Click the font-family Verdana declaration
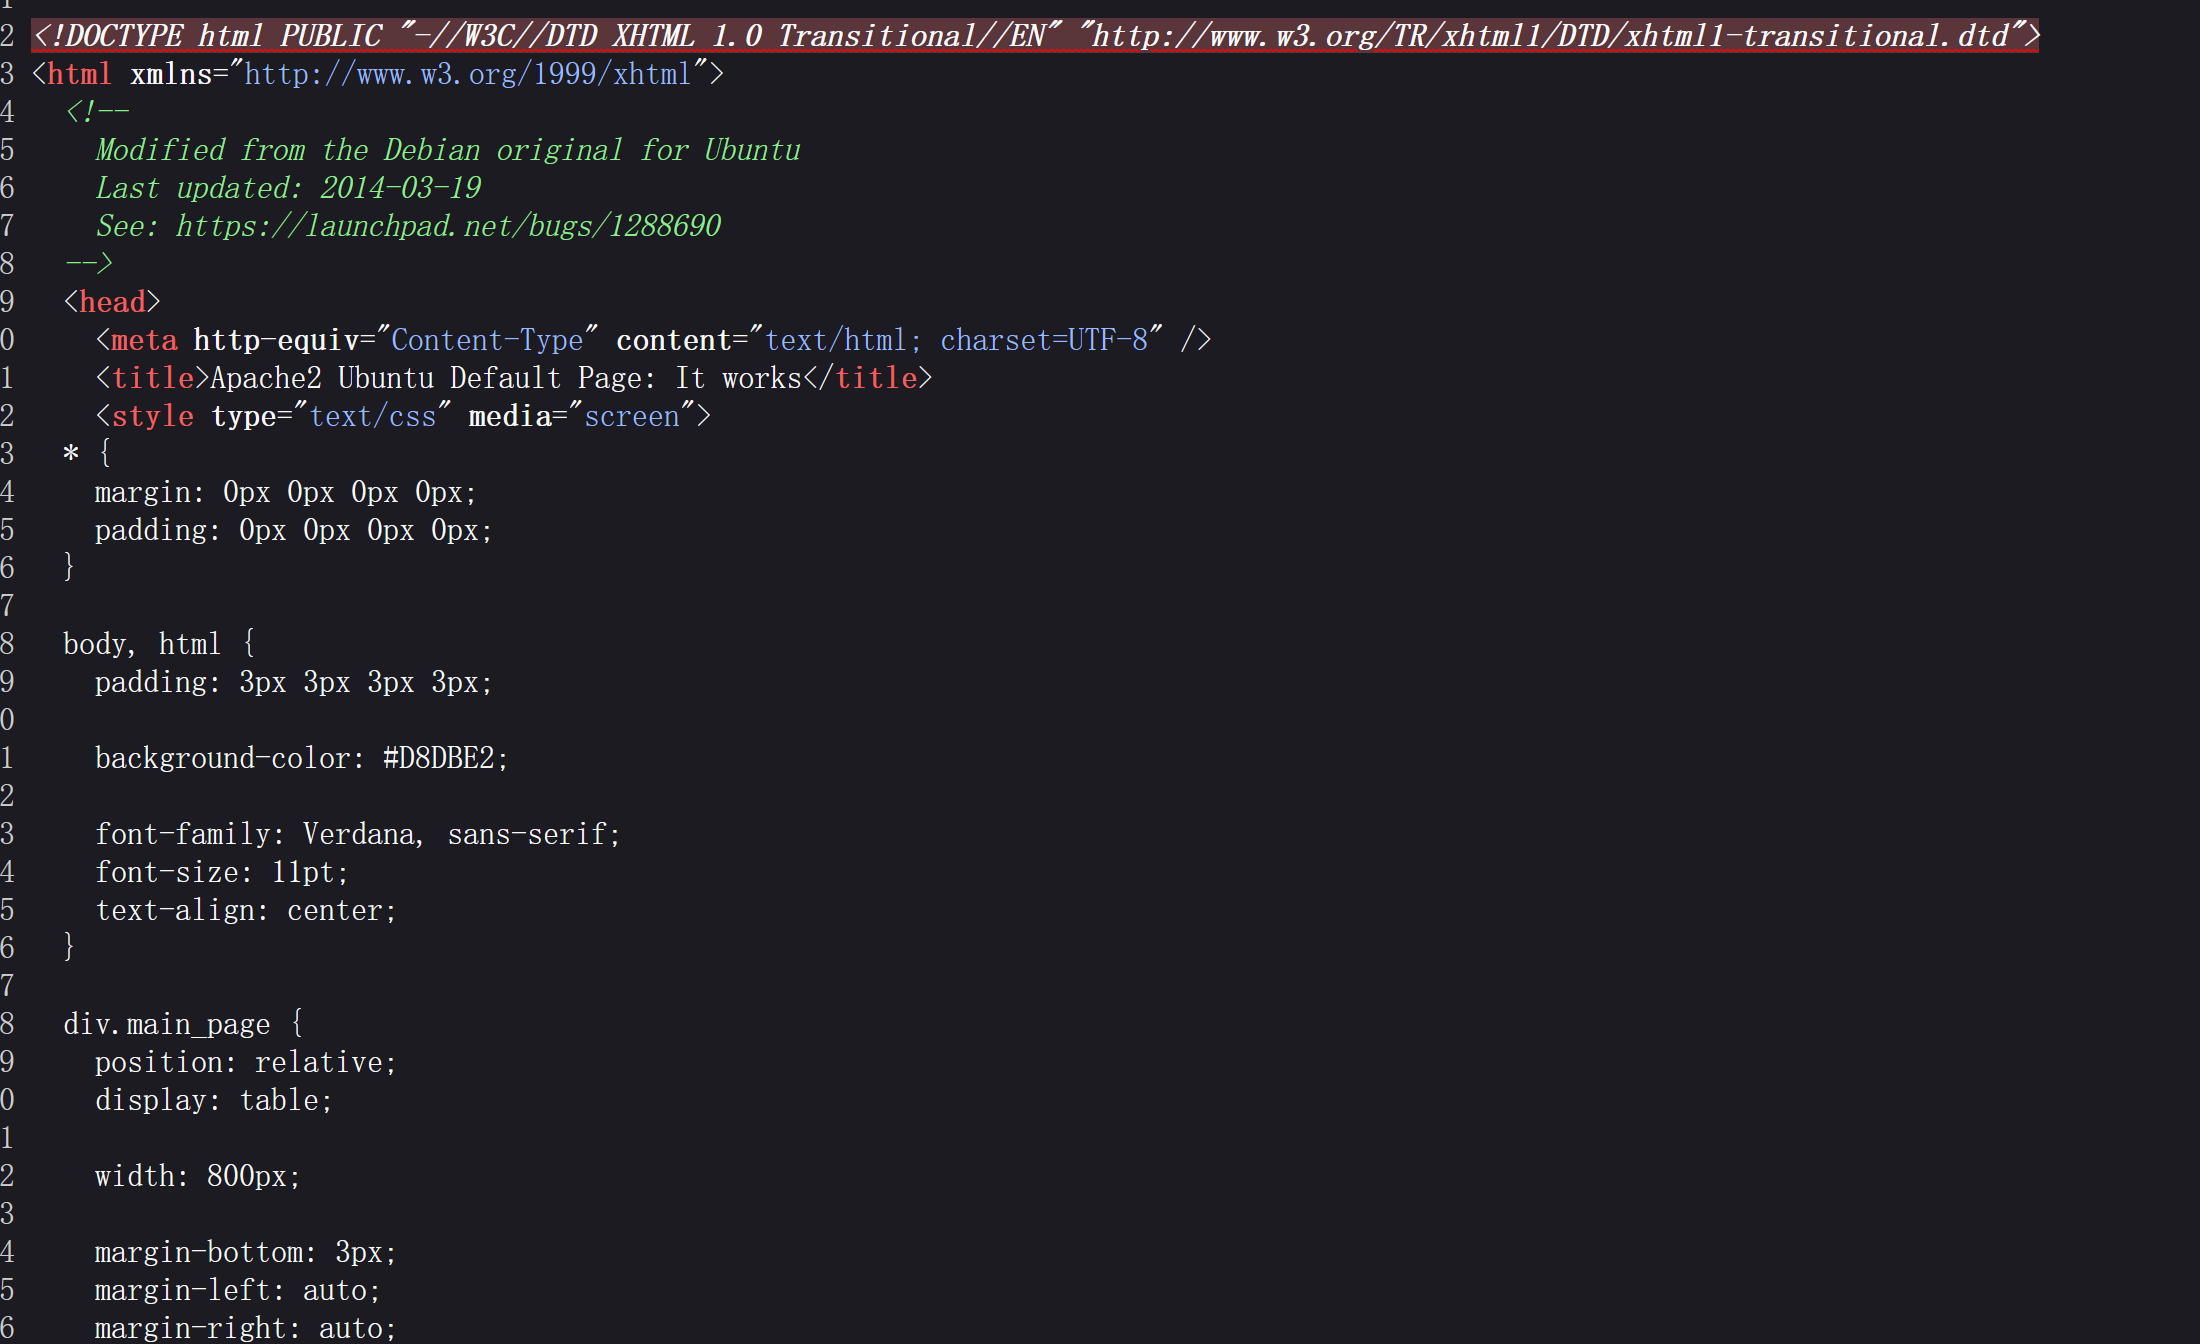 tap(358, 834)
